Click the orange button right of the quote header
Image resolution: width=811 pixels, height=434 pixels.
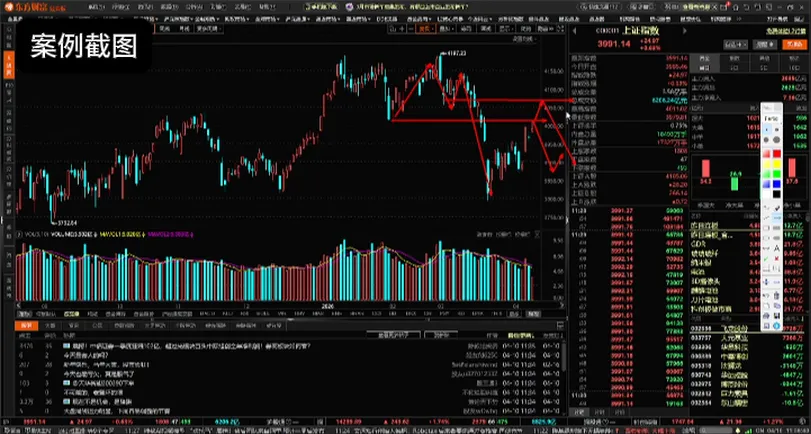794,44
